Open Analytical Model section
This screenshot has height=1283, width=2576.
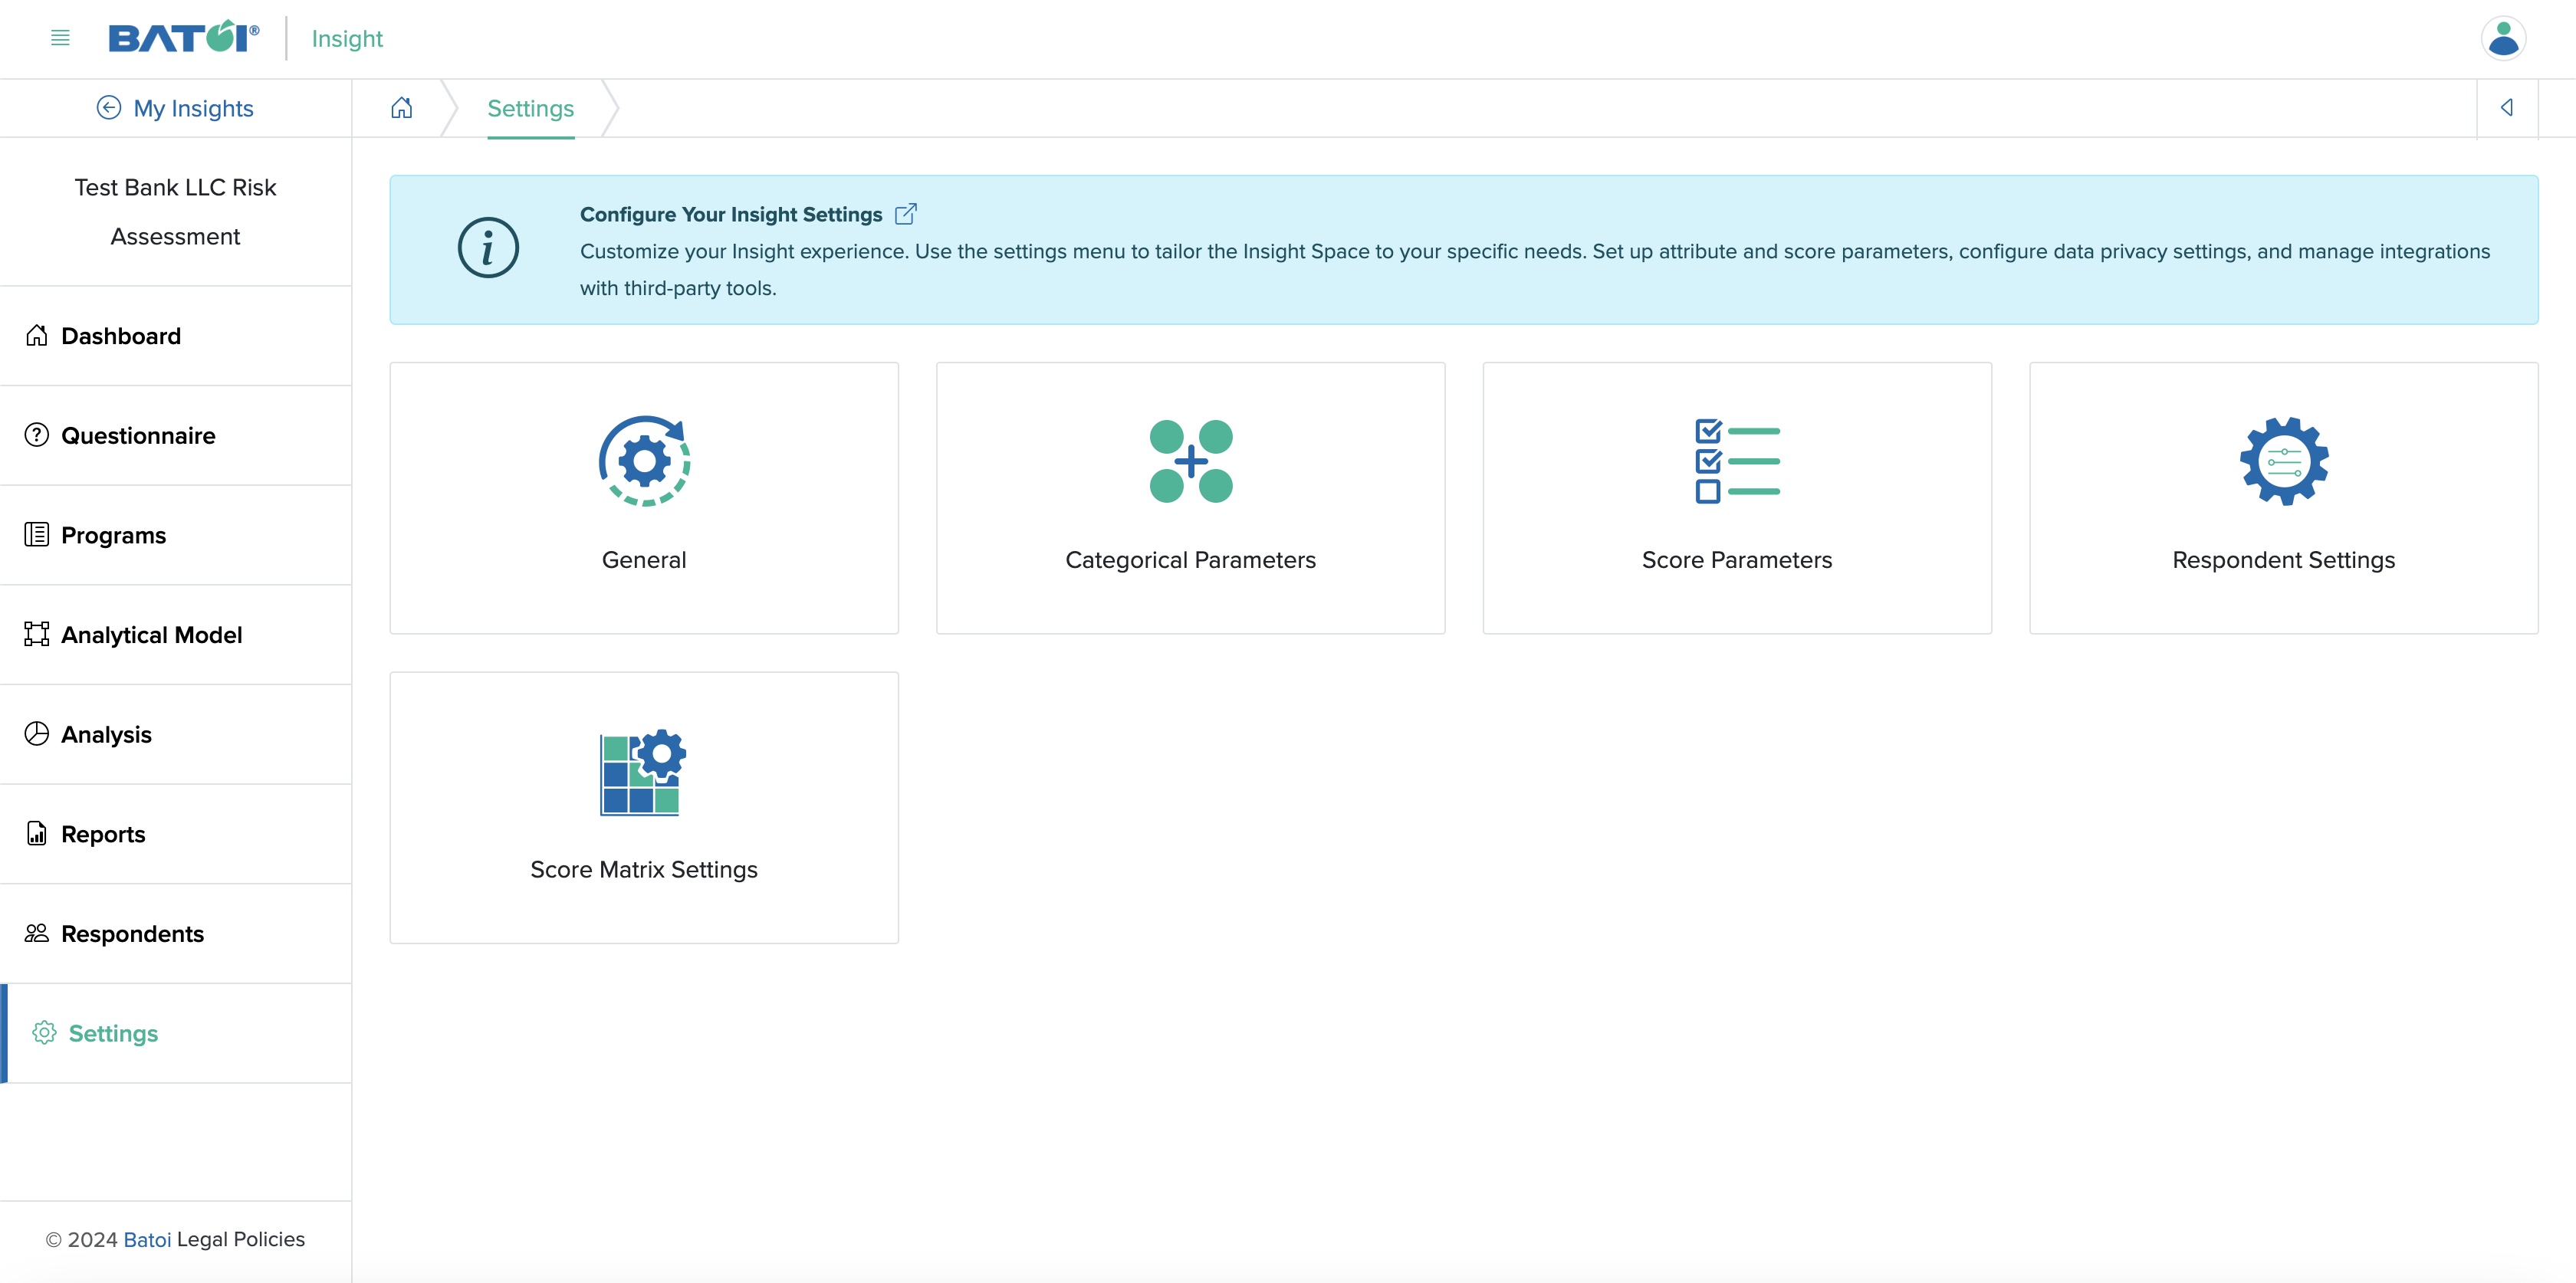pyautogui.click(x=151, y=634)
